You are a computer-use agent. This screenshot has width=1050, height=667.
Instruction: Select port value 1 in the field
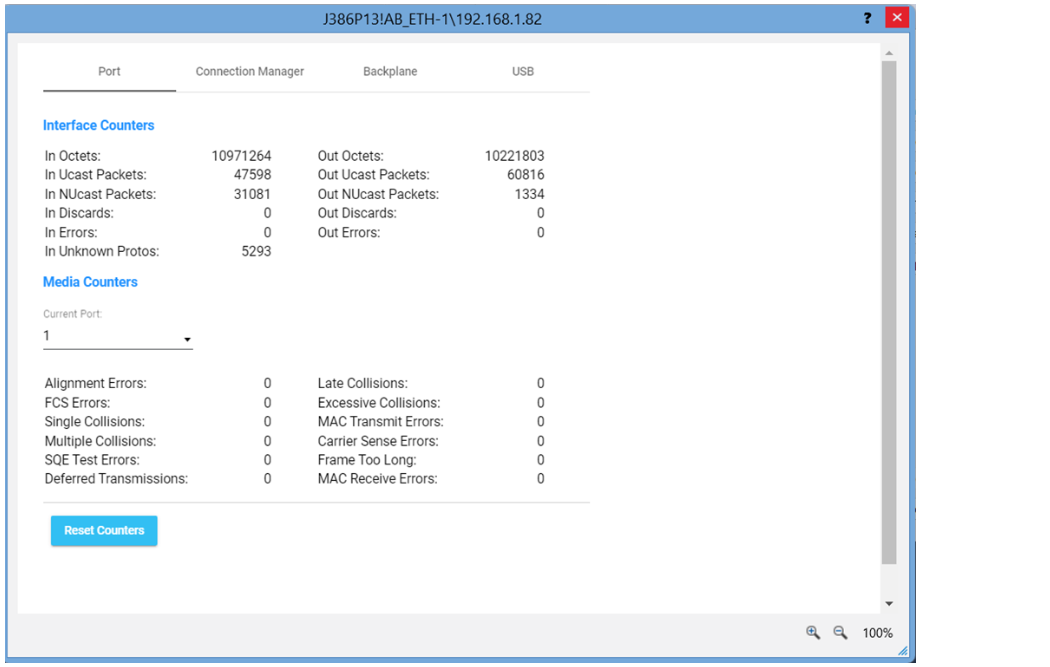coord(45,335)
